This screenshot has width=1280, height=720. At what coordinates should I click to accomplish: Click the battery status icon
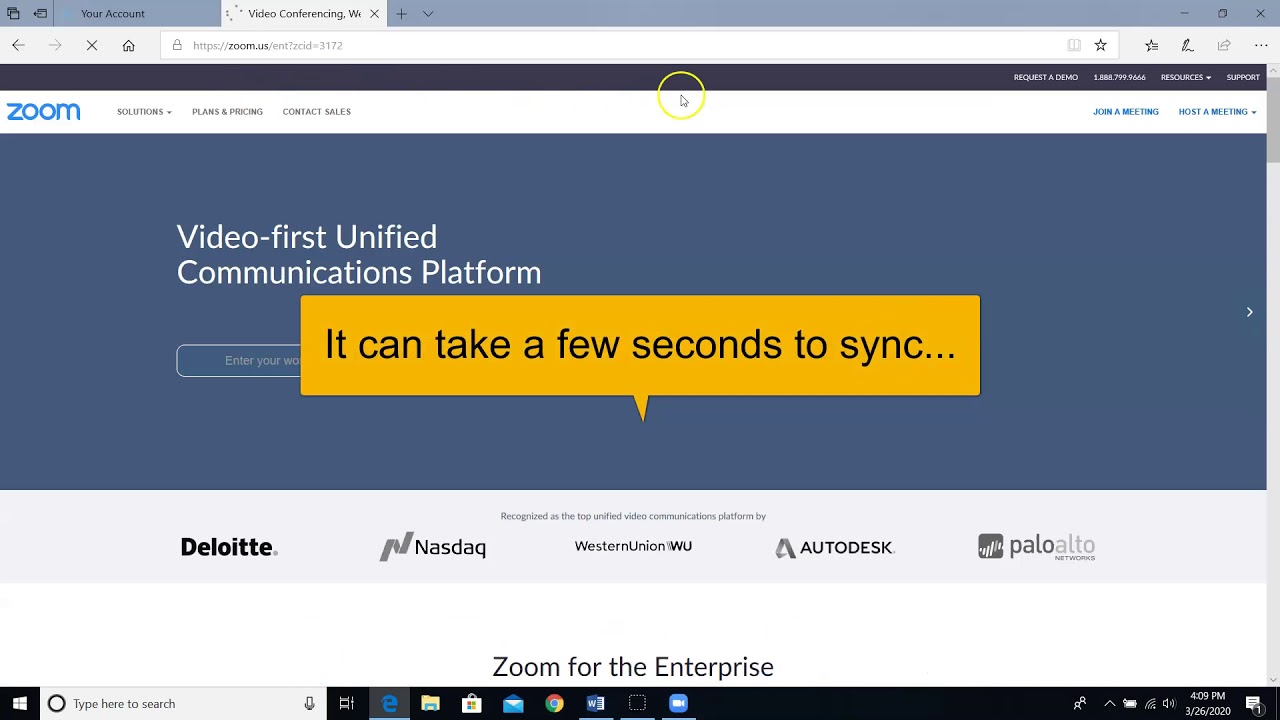click(1130, 704)
